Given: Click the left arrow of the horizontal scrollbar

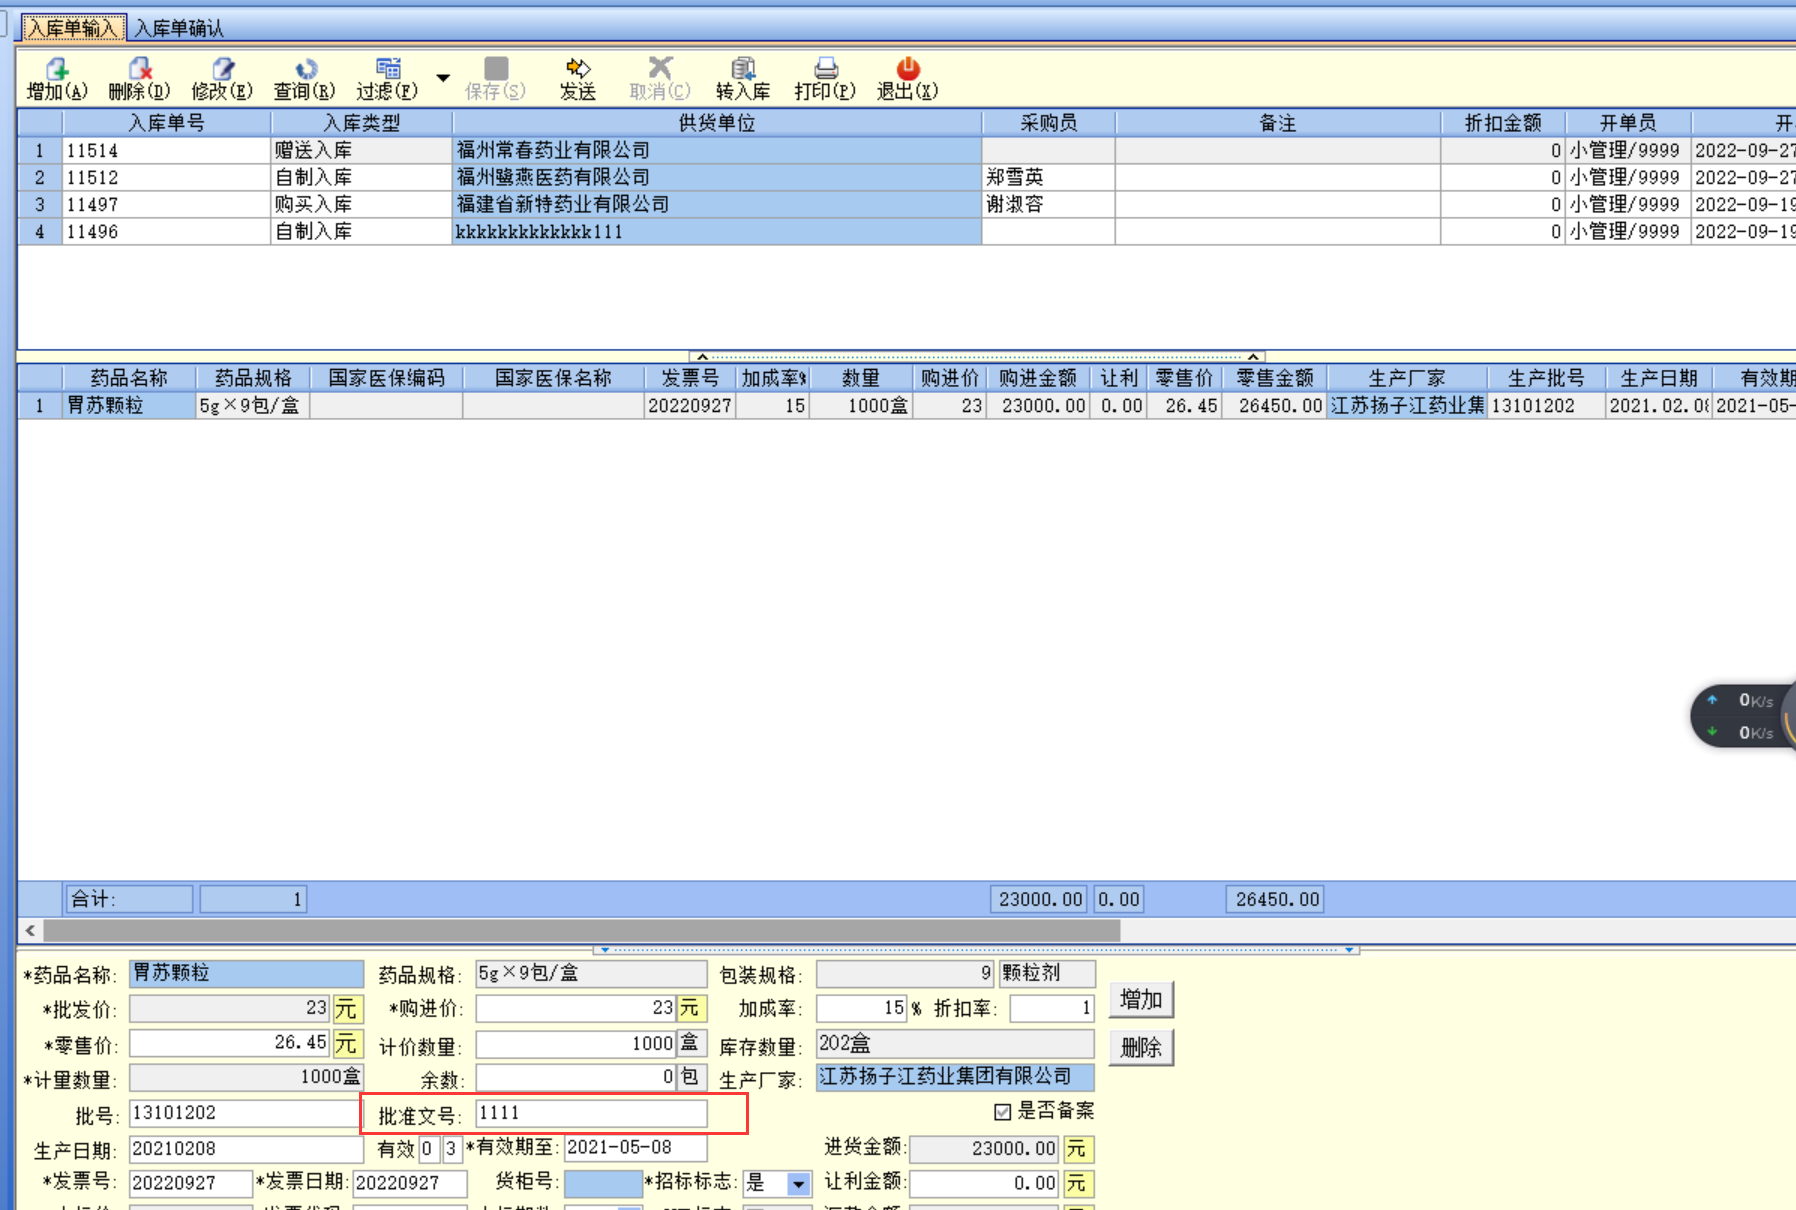Looking at the screenshot, I should [x=30, y=931].
